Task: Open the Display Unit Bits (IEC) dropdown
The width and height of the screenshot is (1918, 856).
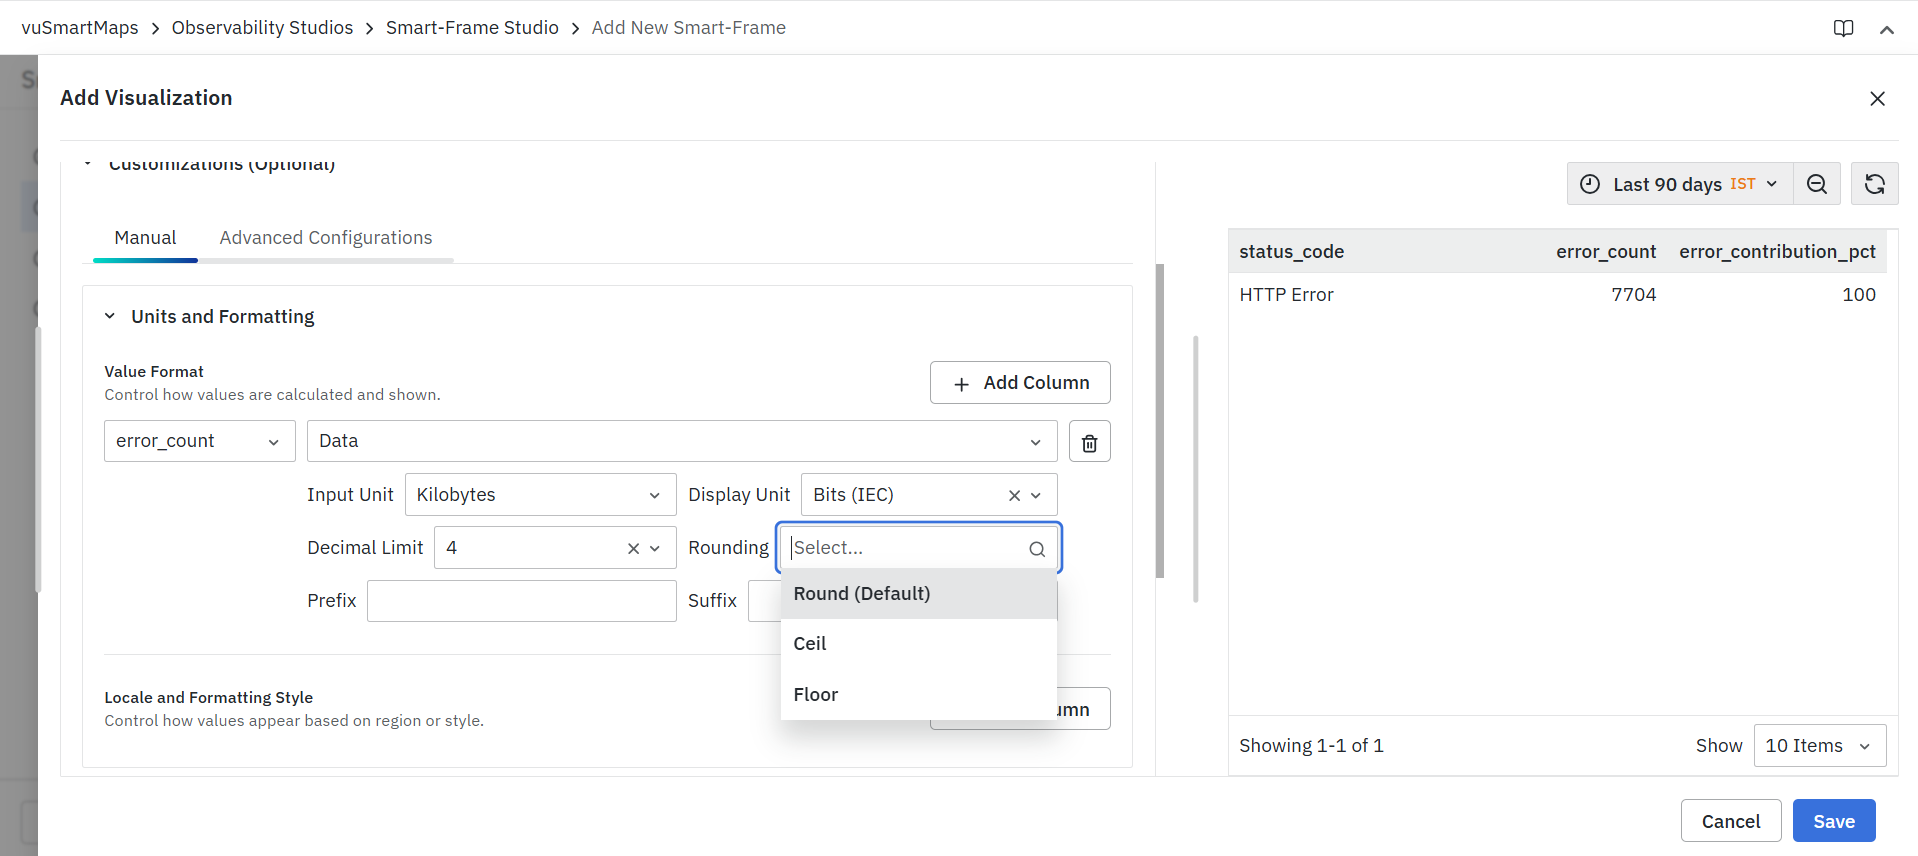Action: tap(1036, 495)
